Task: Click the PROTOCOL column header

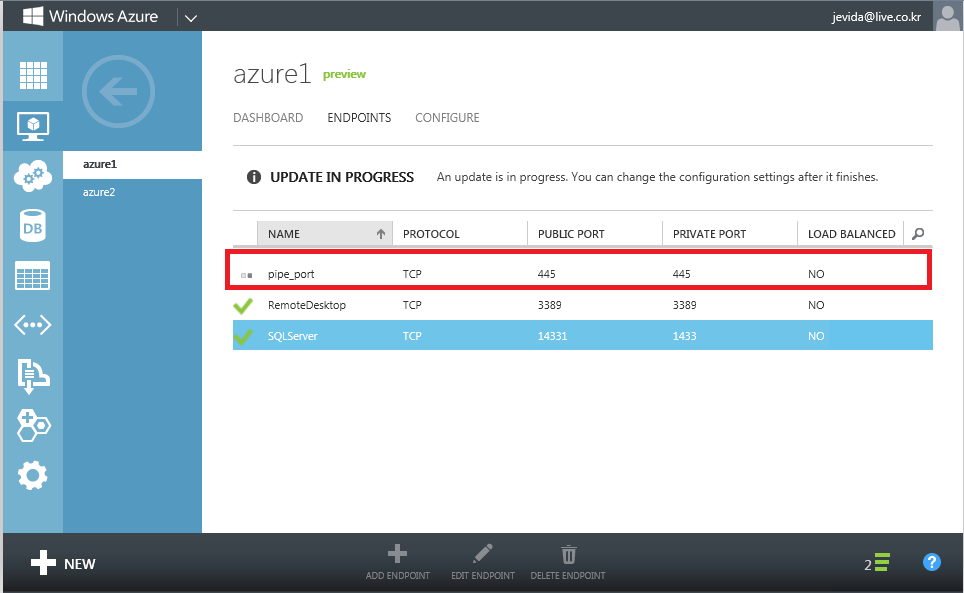Action: tap(460, 234)
